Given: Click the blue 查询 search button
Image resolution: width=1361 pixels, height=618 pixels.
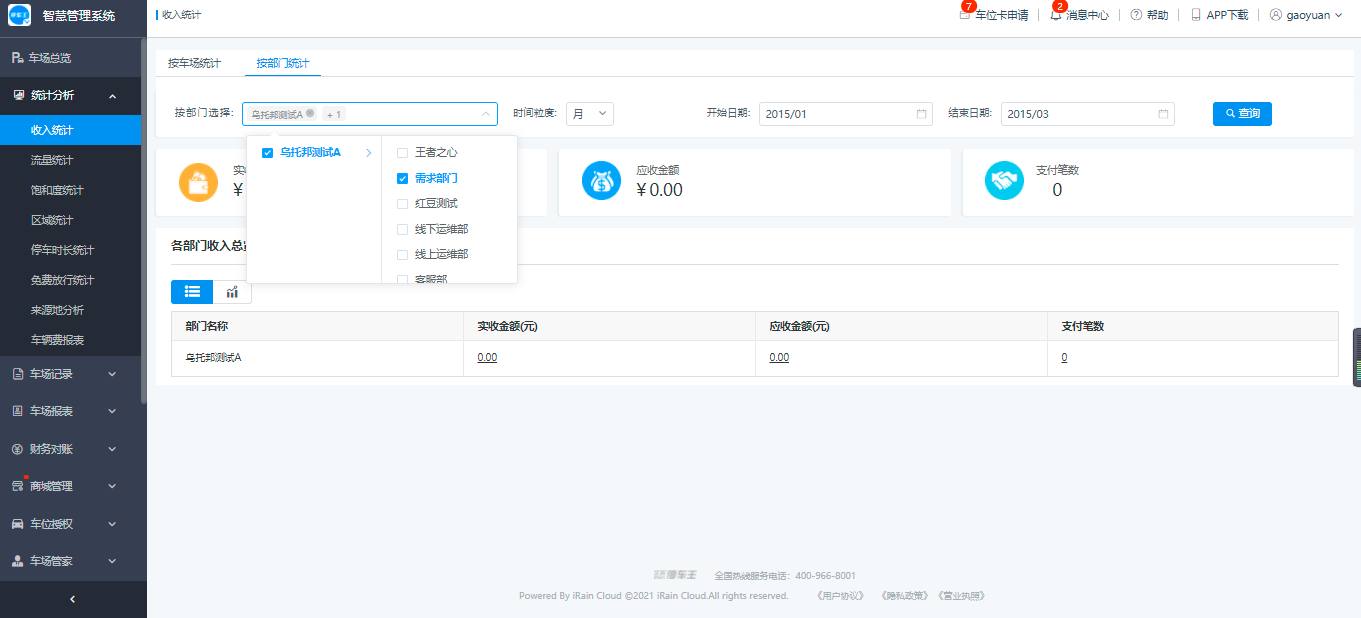Looking at the screenshot, I should coord(1242,114).
